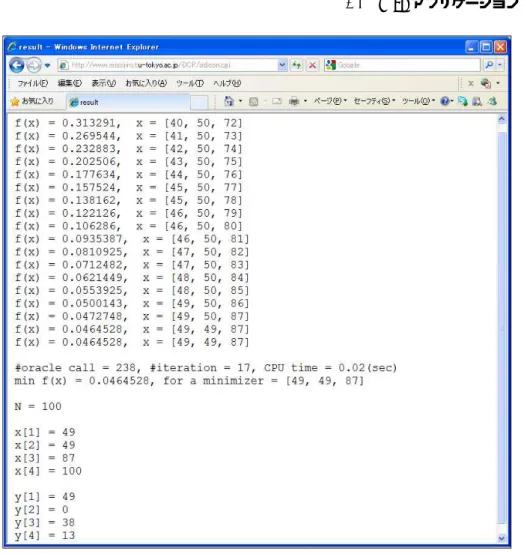
Task: Click the red Stop loading icon
Action: pos(312,65)
